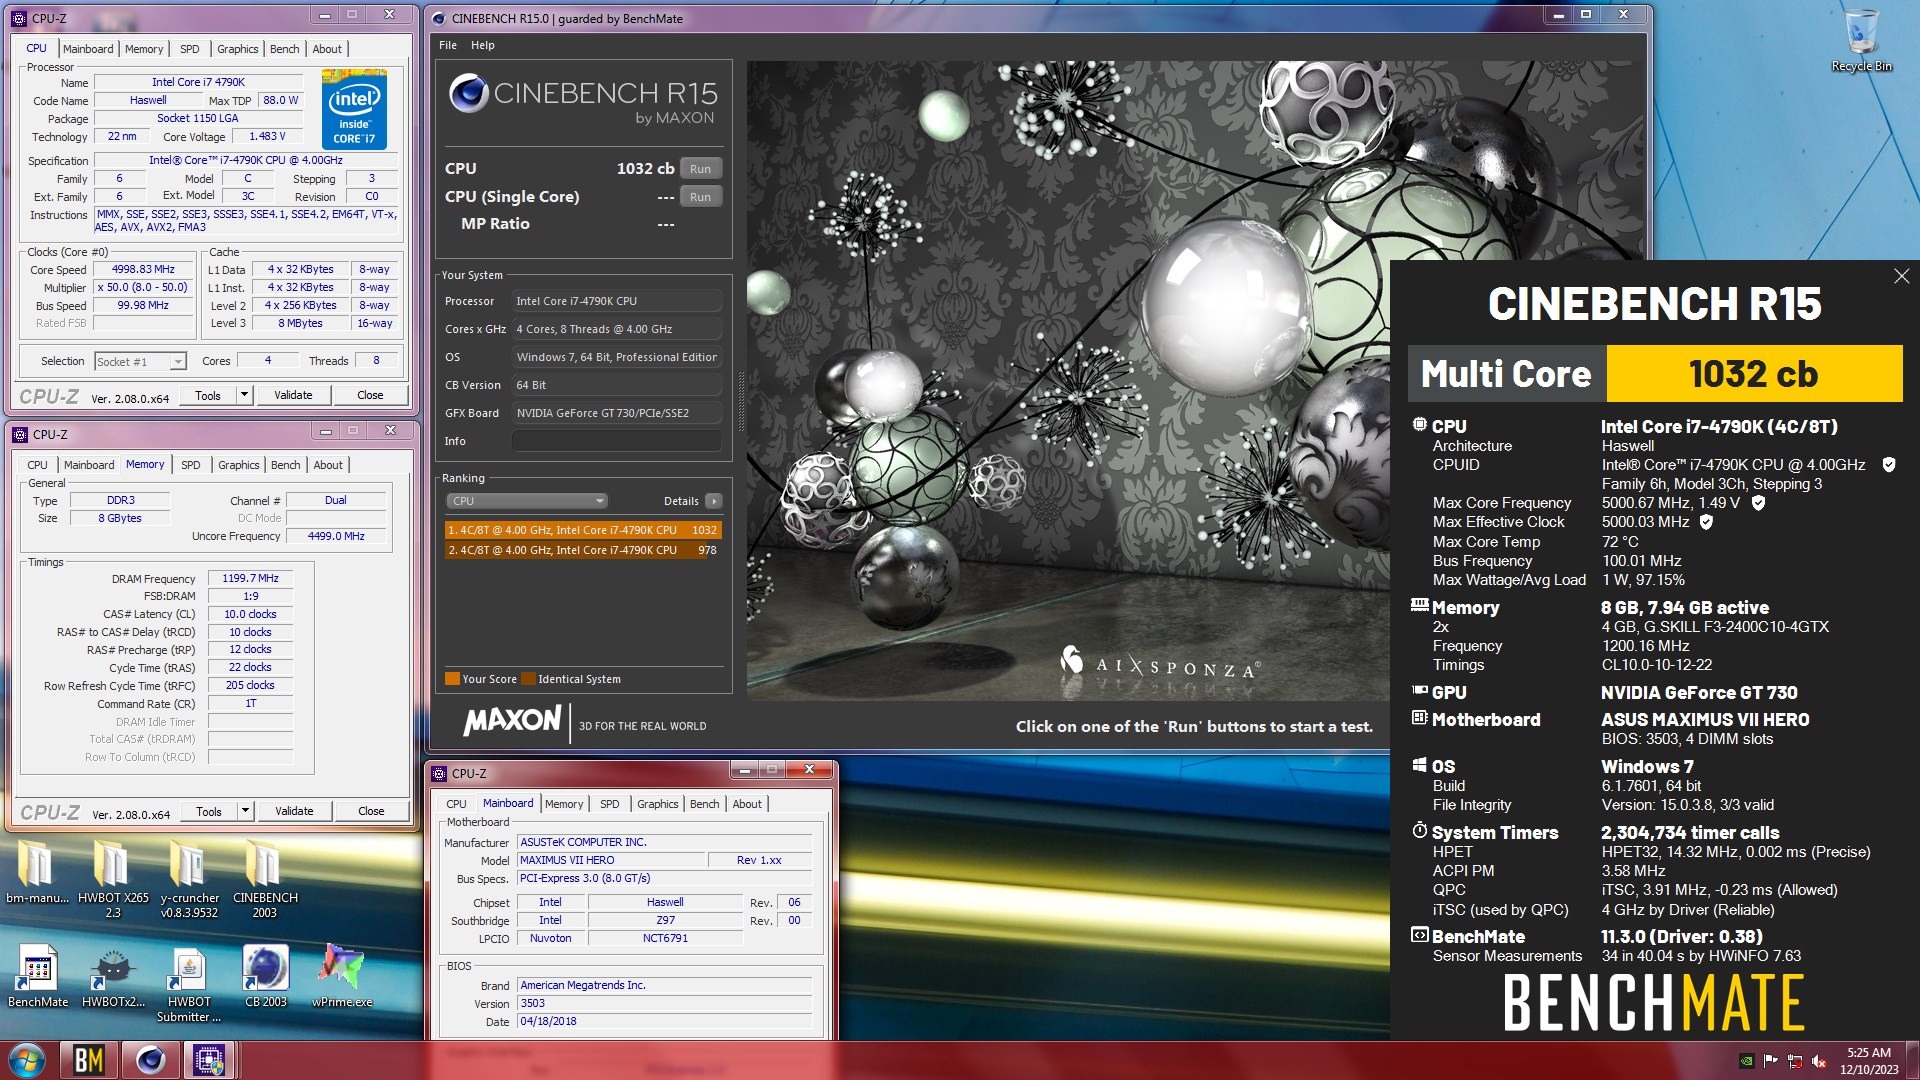
Task: Click the Processor field Intel Core i7-4790K CPU
Action: [617, 301]
